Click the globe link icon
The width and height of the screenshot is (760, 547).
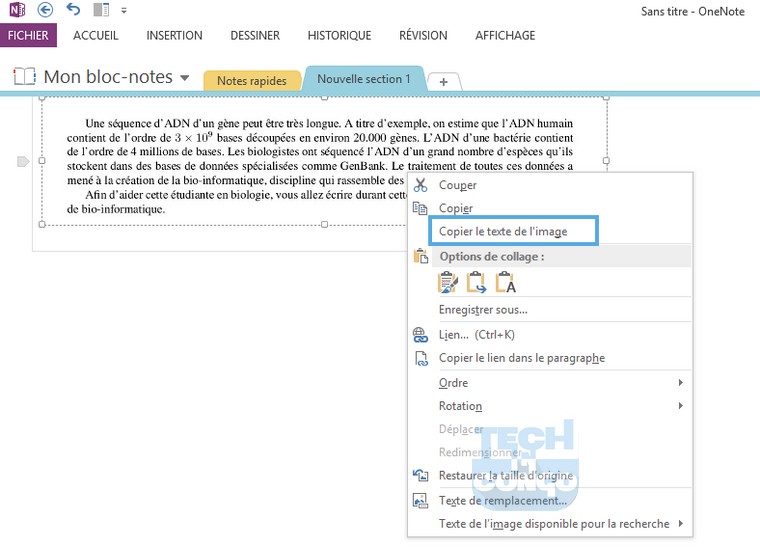420,335
